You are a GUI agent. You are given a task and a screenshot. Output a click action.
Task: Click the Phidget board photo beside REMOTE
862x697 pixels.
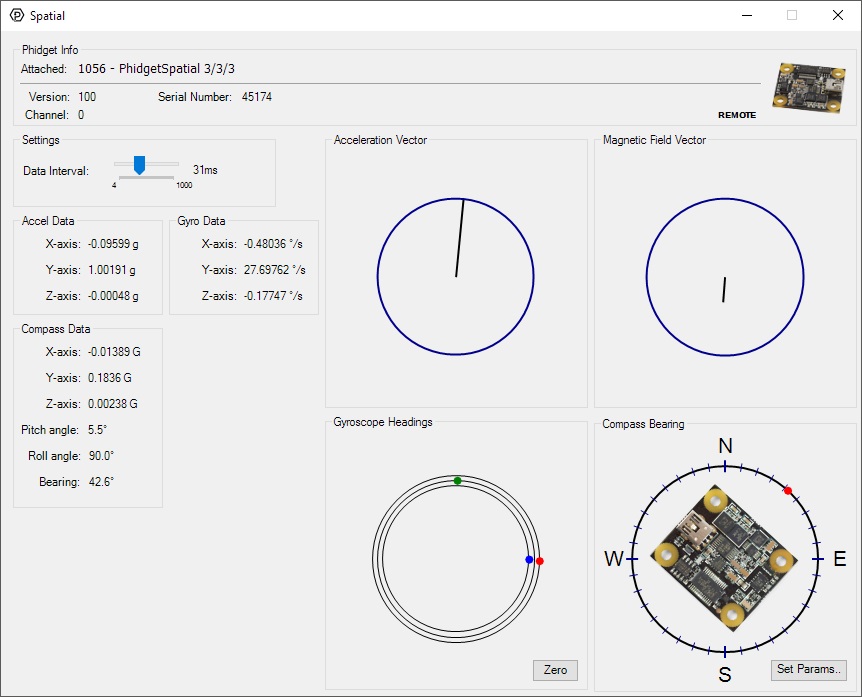[x=809, y=87]
